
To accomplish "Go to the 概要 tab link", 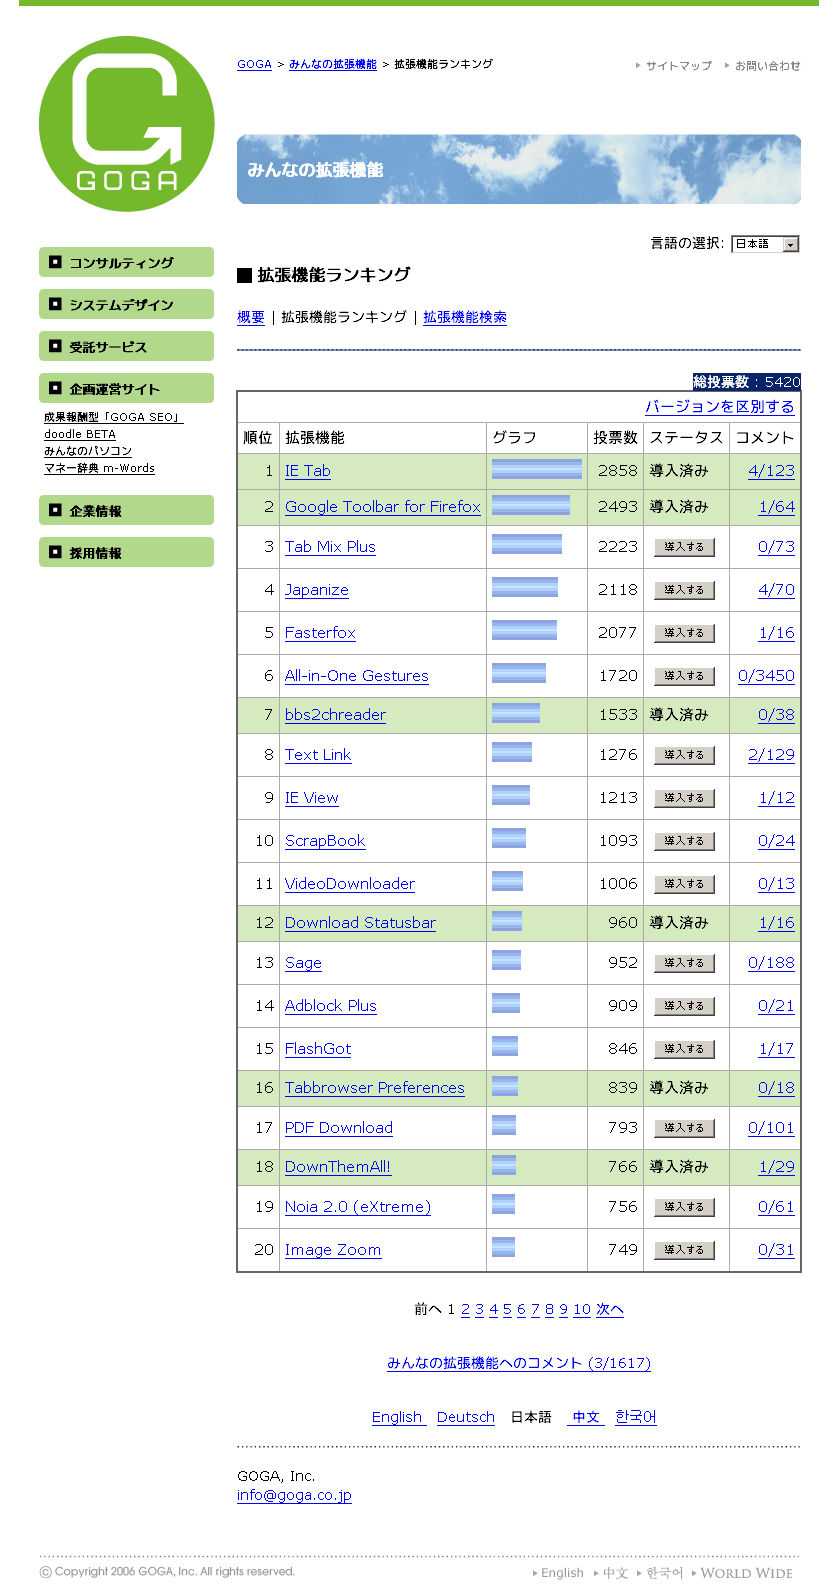I will [251, 317].
